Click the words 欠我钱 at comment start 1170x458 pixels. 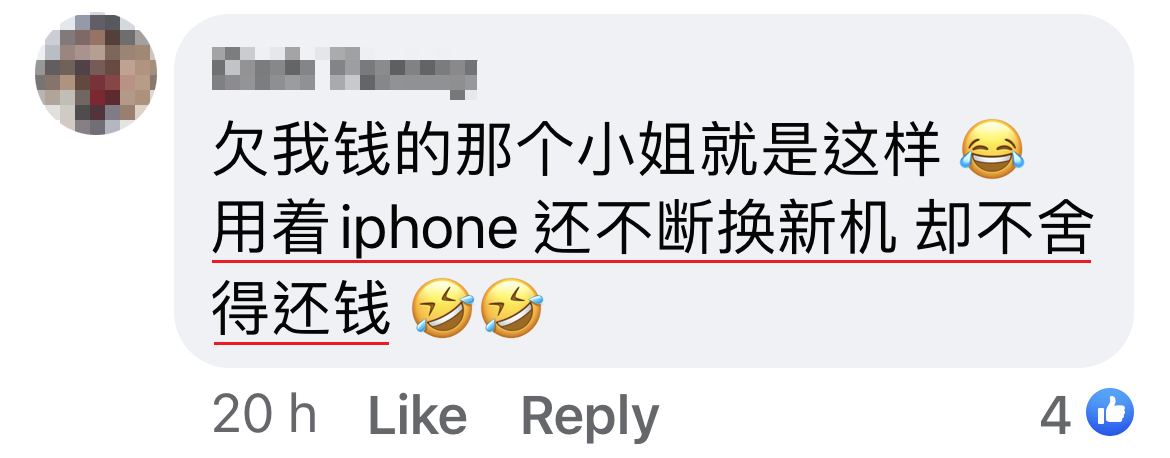(301, 150)
